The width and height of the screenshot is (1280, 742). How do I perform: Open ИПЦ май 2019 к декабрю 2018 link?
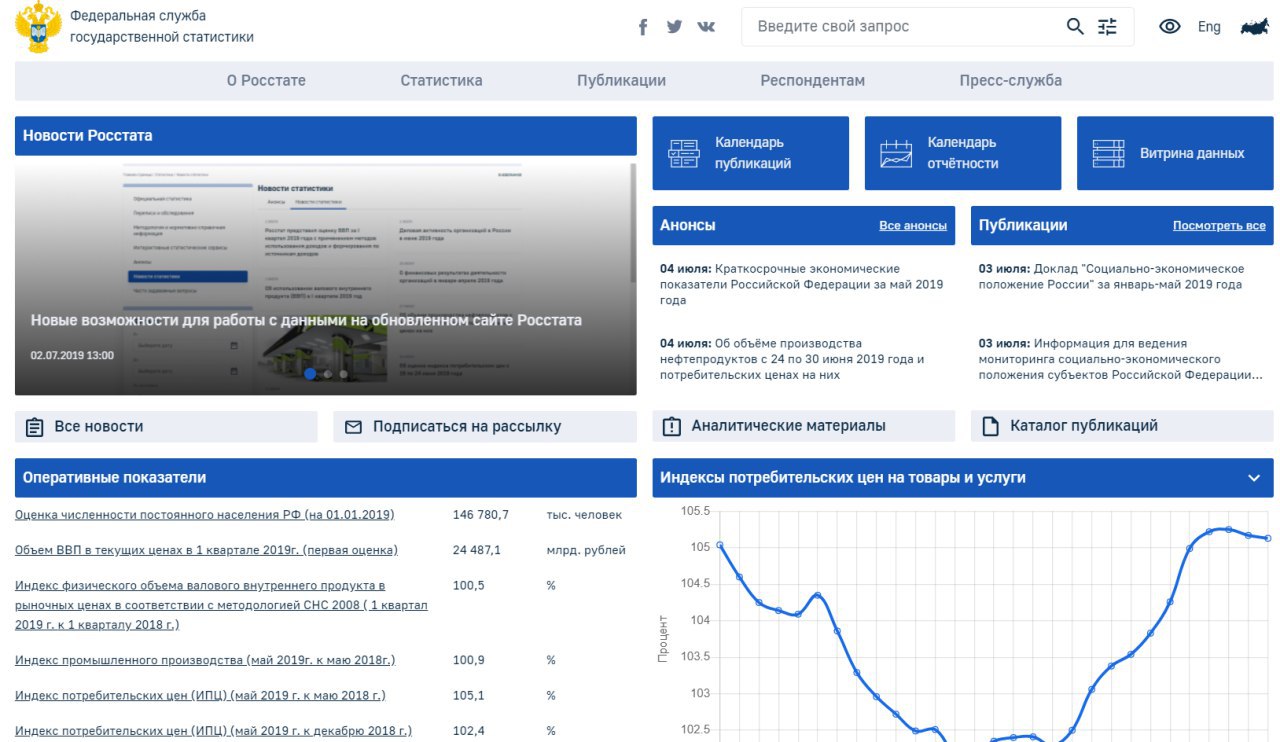[213, 731]
